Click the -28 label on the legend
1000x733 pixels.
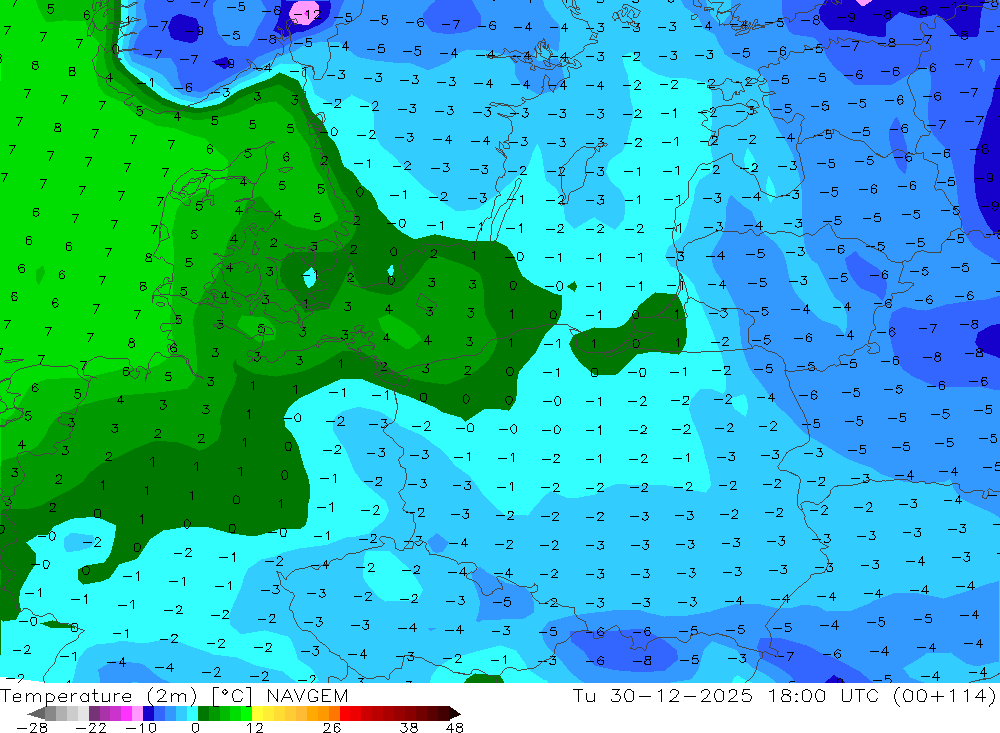click(32, 728)
